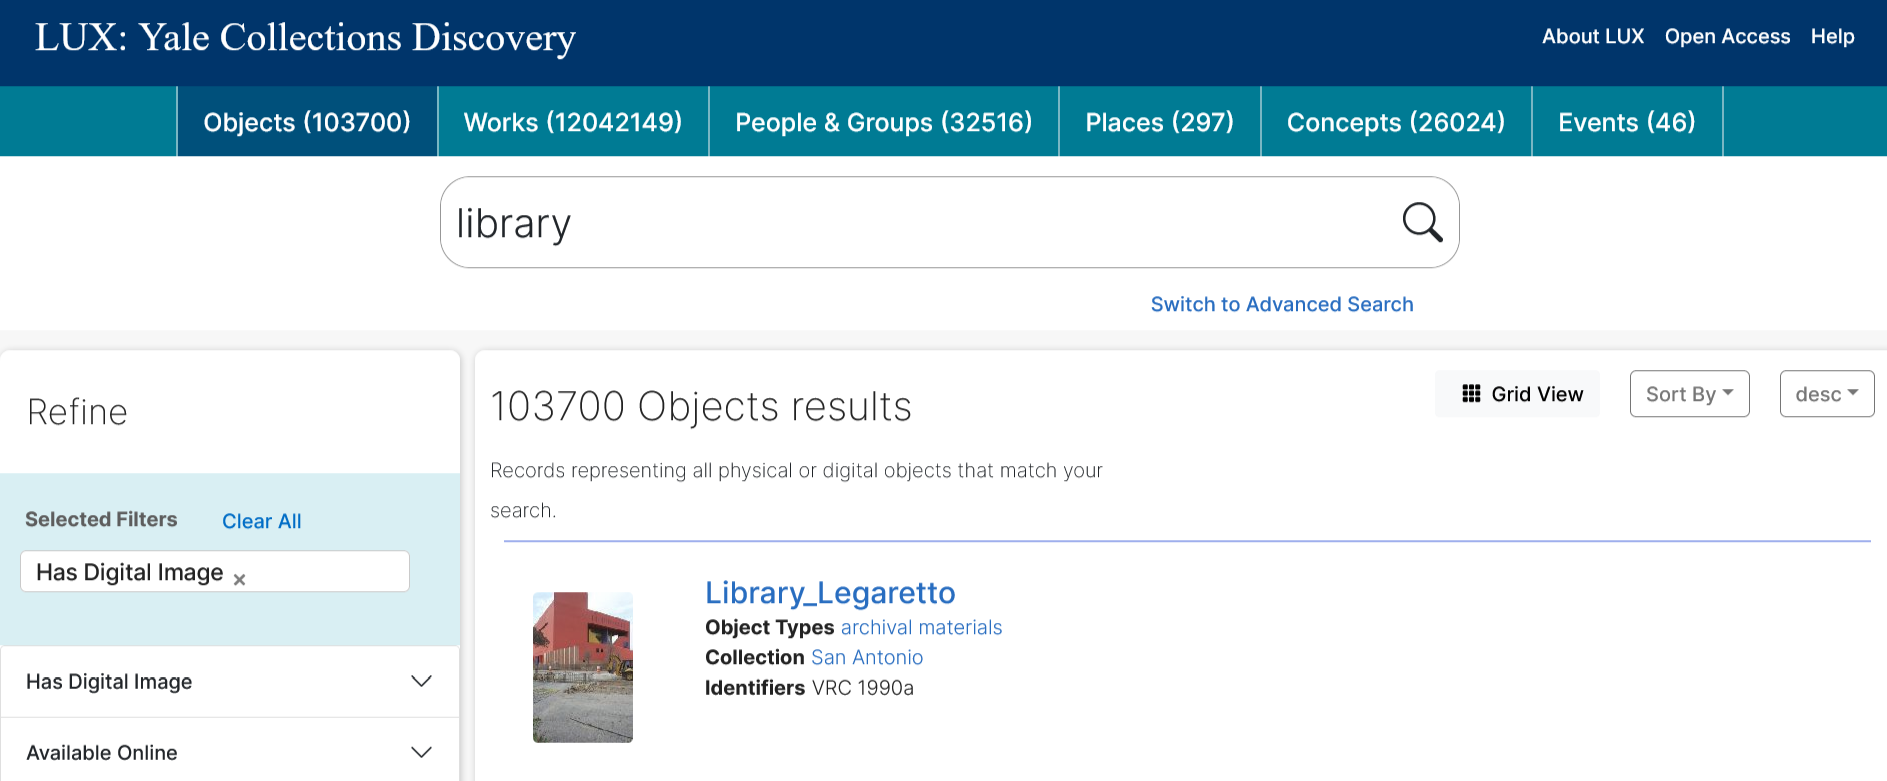Click the magnifying glass inside the search bar
The width and height of the screenshot is (1887, 781).
coord(1421,222)
